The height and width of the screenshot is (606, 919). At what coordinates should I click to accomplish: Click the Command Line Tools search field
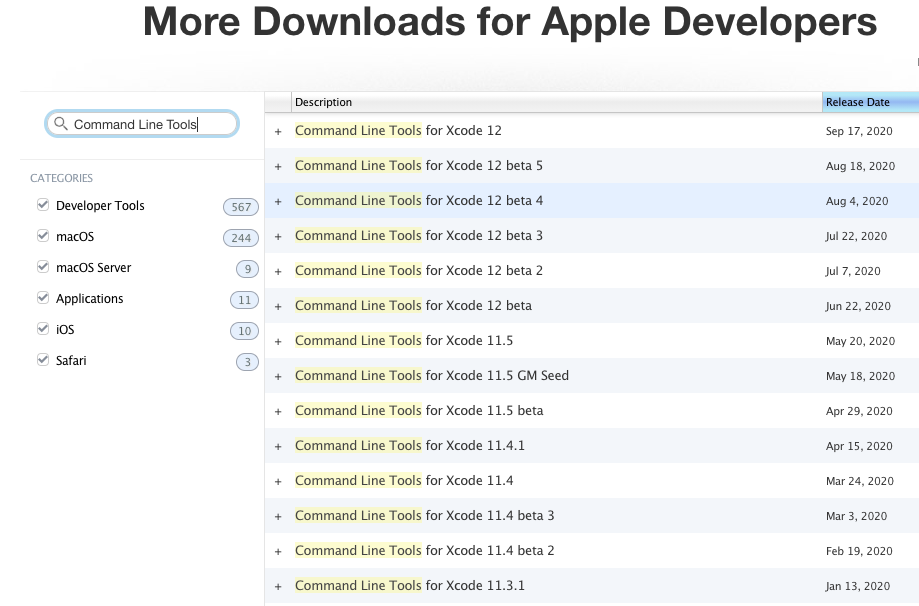click(x=142, y=124)
